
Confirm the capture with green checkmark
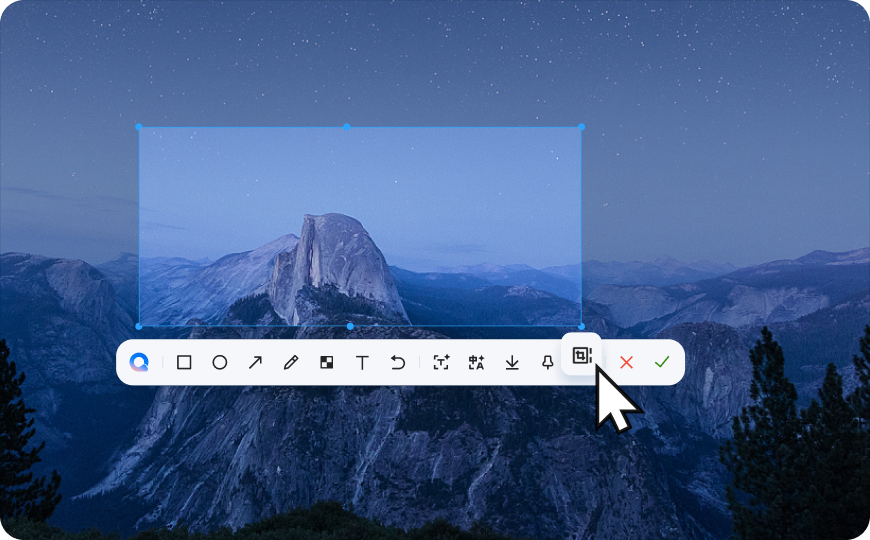pos(662,362)
